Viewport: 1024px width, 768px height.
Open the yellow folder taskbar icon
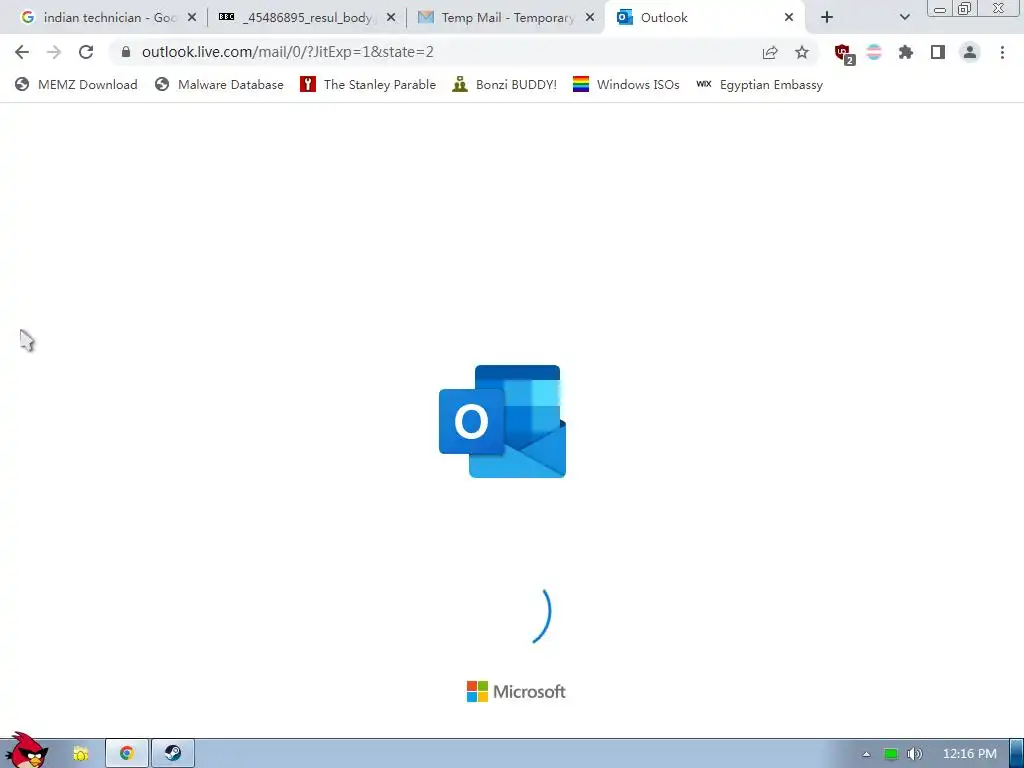point(80,754)
